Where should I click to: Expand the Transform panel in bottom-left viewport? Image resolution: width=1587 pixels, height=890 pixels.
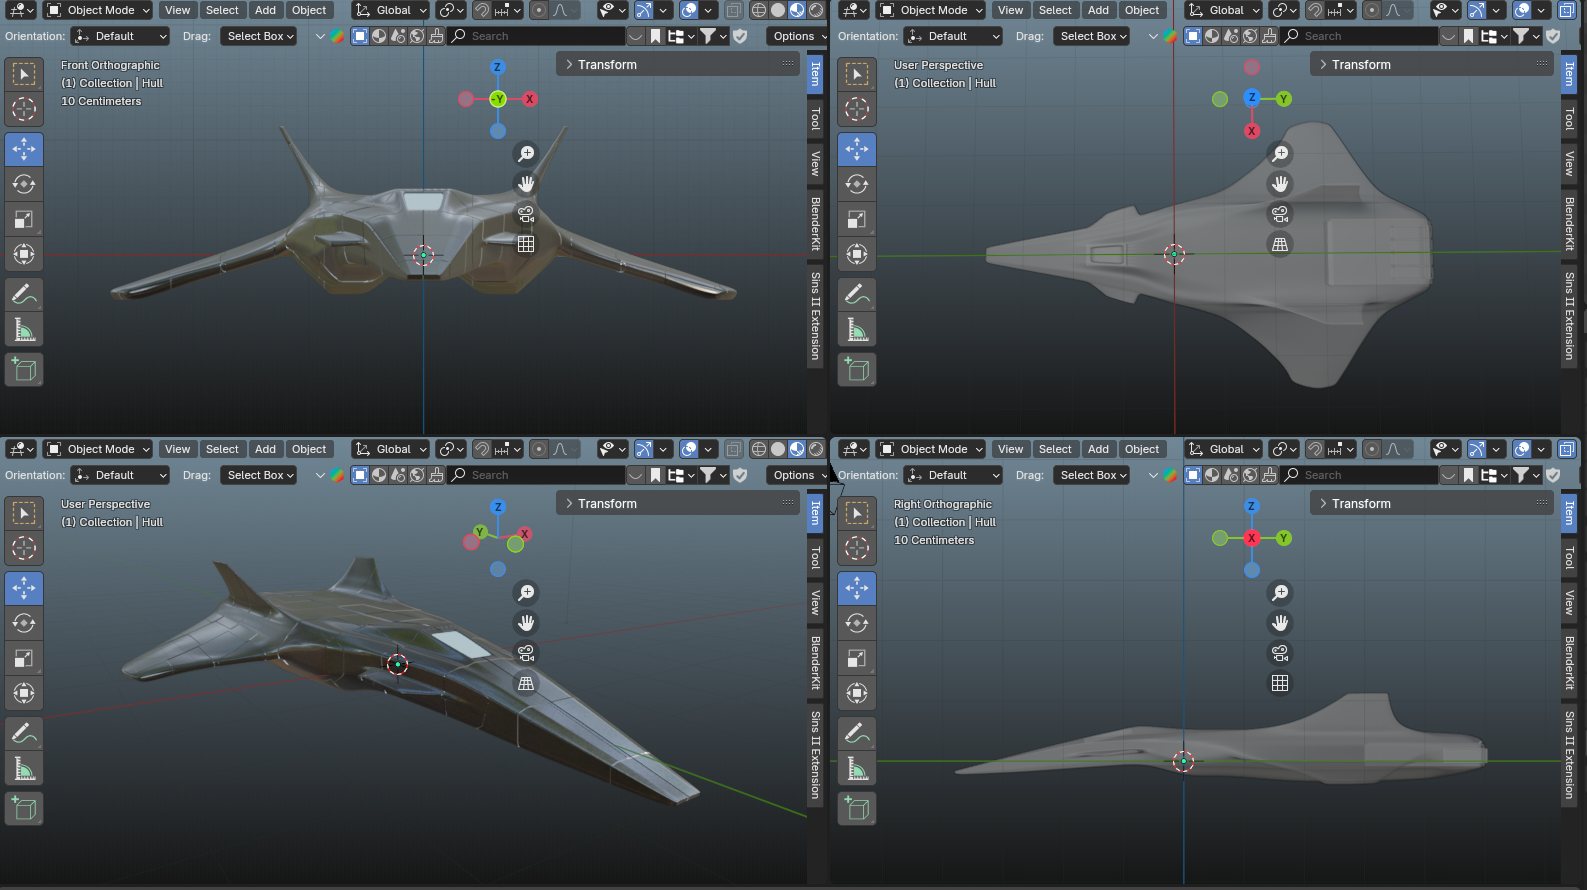[607, 504]
